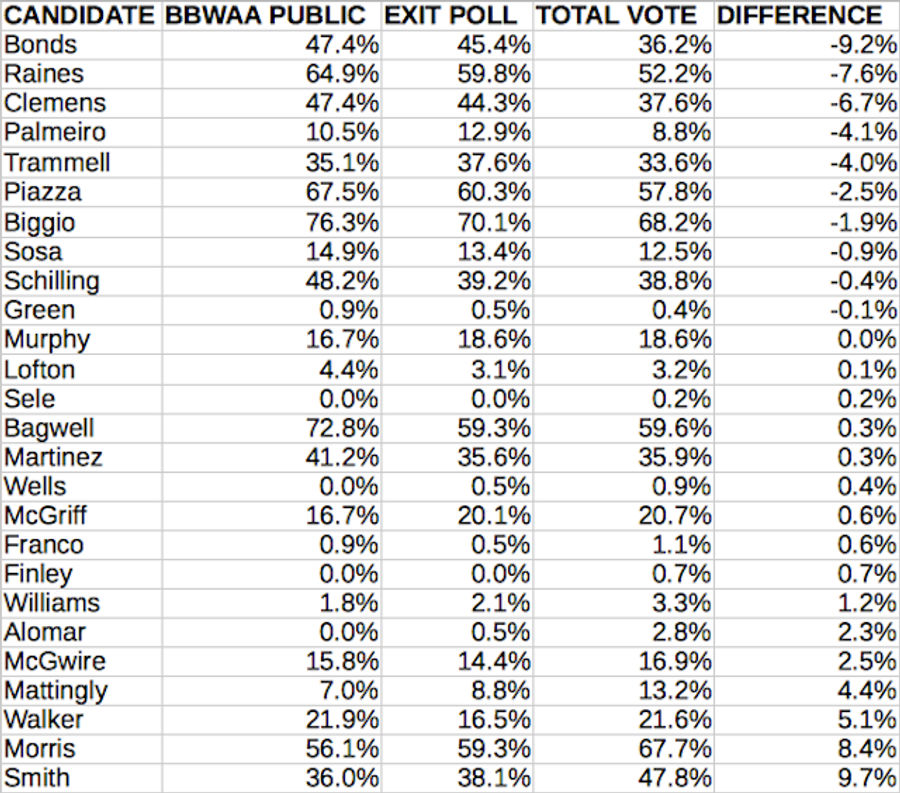Click the Bonds candidate name cell

82,45
